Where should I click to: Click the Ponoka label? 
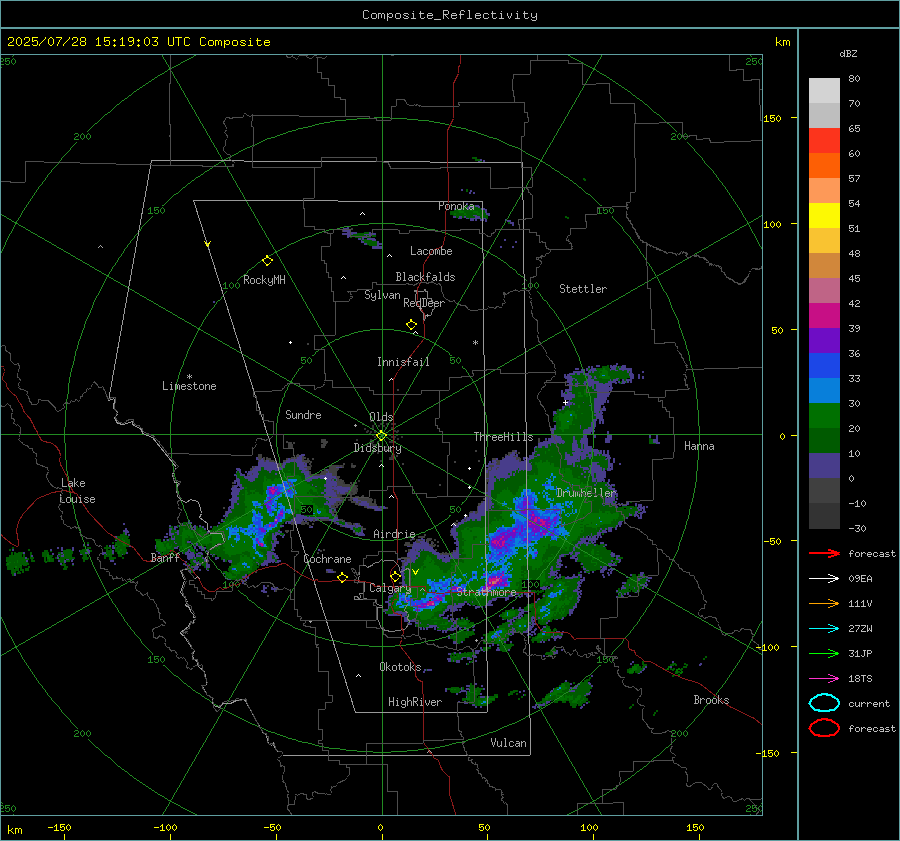click(456, 206)
